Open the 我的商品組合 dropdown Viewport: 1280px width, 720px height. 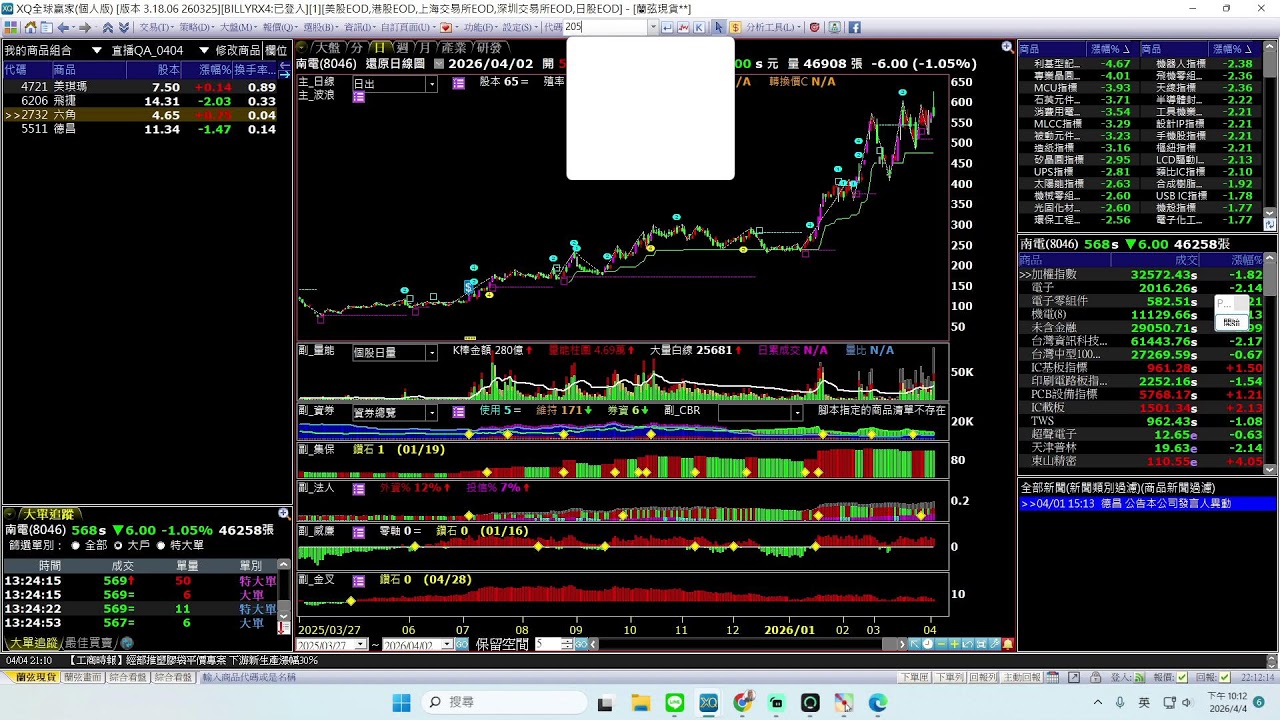coord(97,50)
